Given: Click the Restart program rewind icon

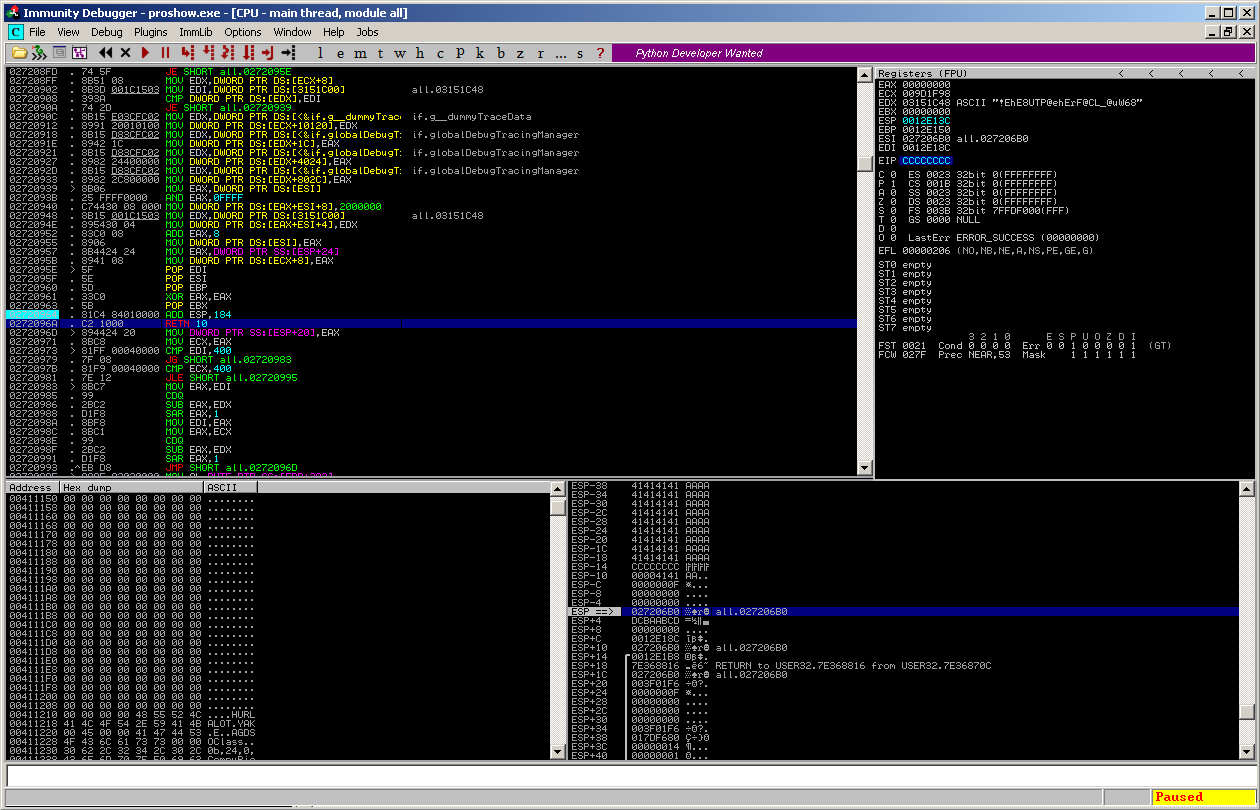Looking at the screenshot, I should 106,52.
